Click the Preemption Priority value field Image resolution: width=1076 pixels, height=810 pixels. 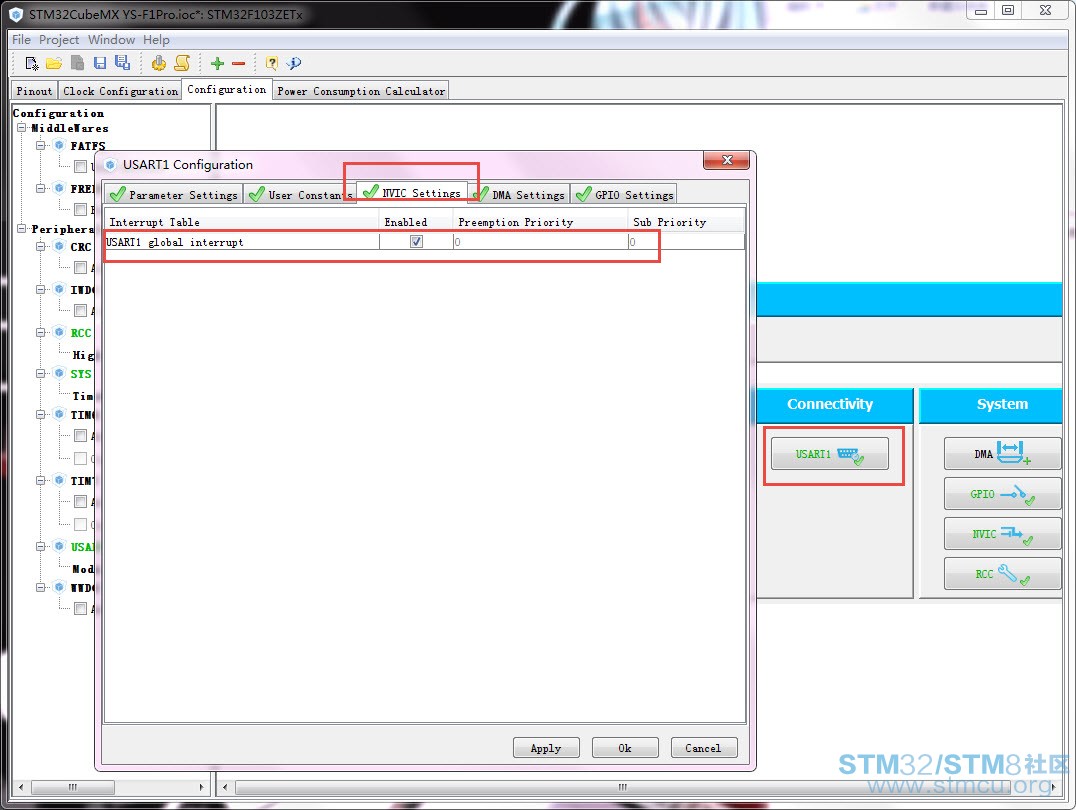point(540,242)
